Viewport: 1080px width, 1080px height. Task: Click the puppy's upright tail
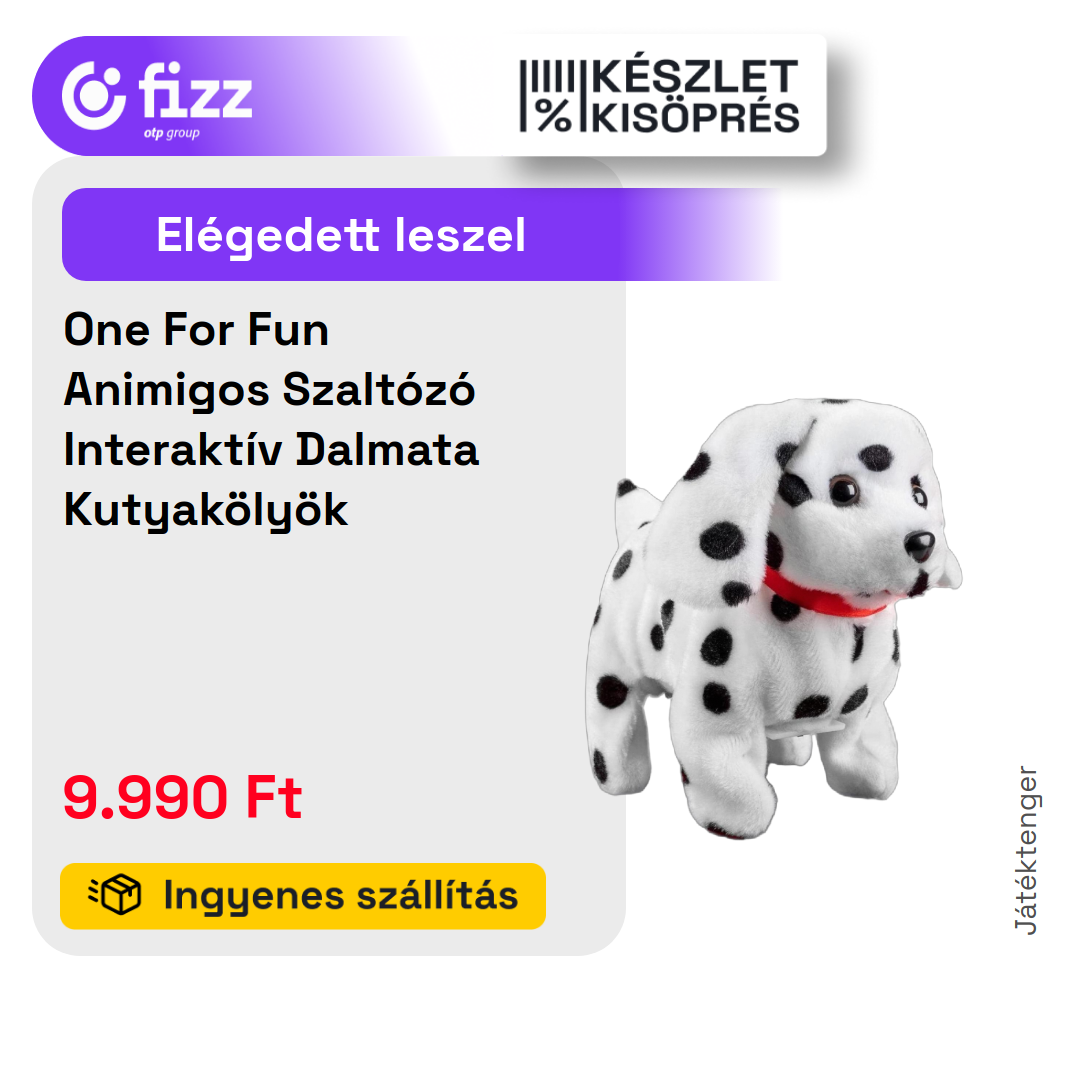634,506
